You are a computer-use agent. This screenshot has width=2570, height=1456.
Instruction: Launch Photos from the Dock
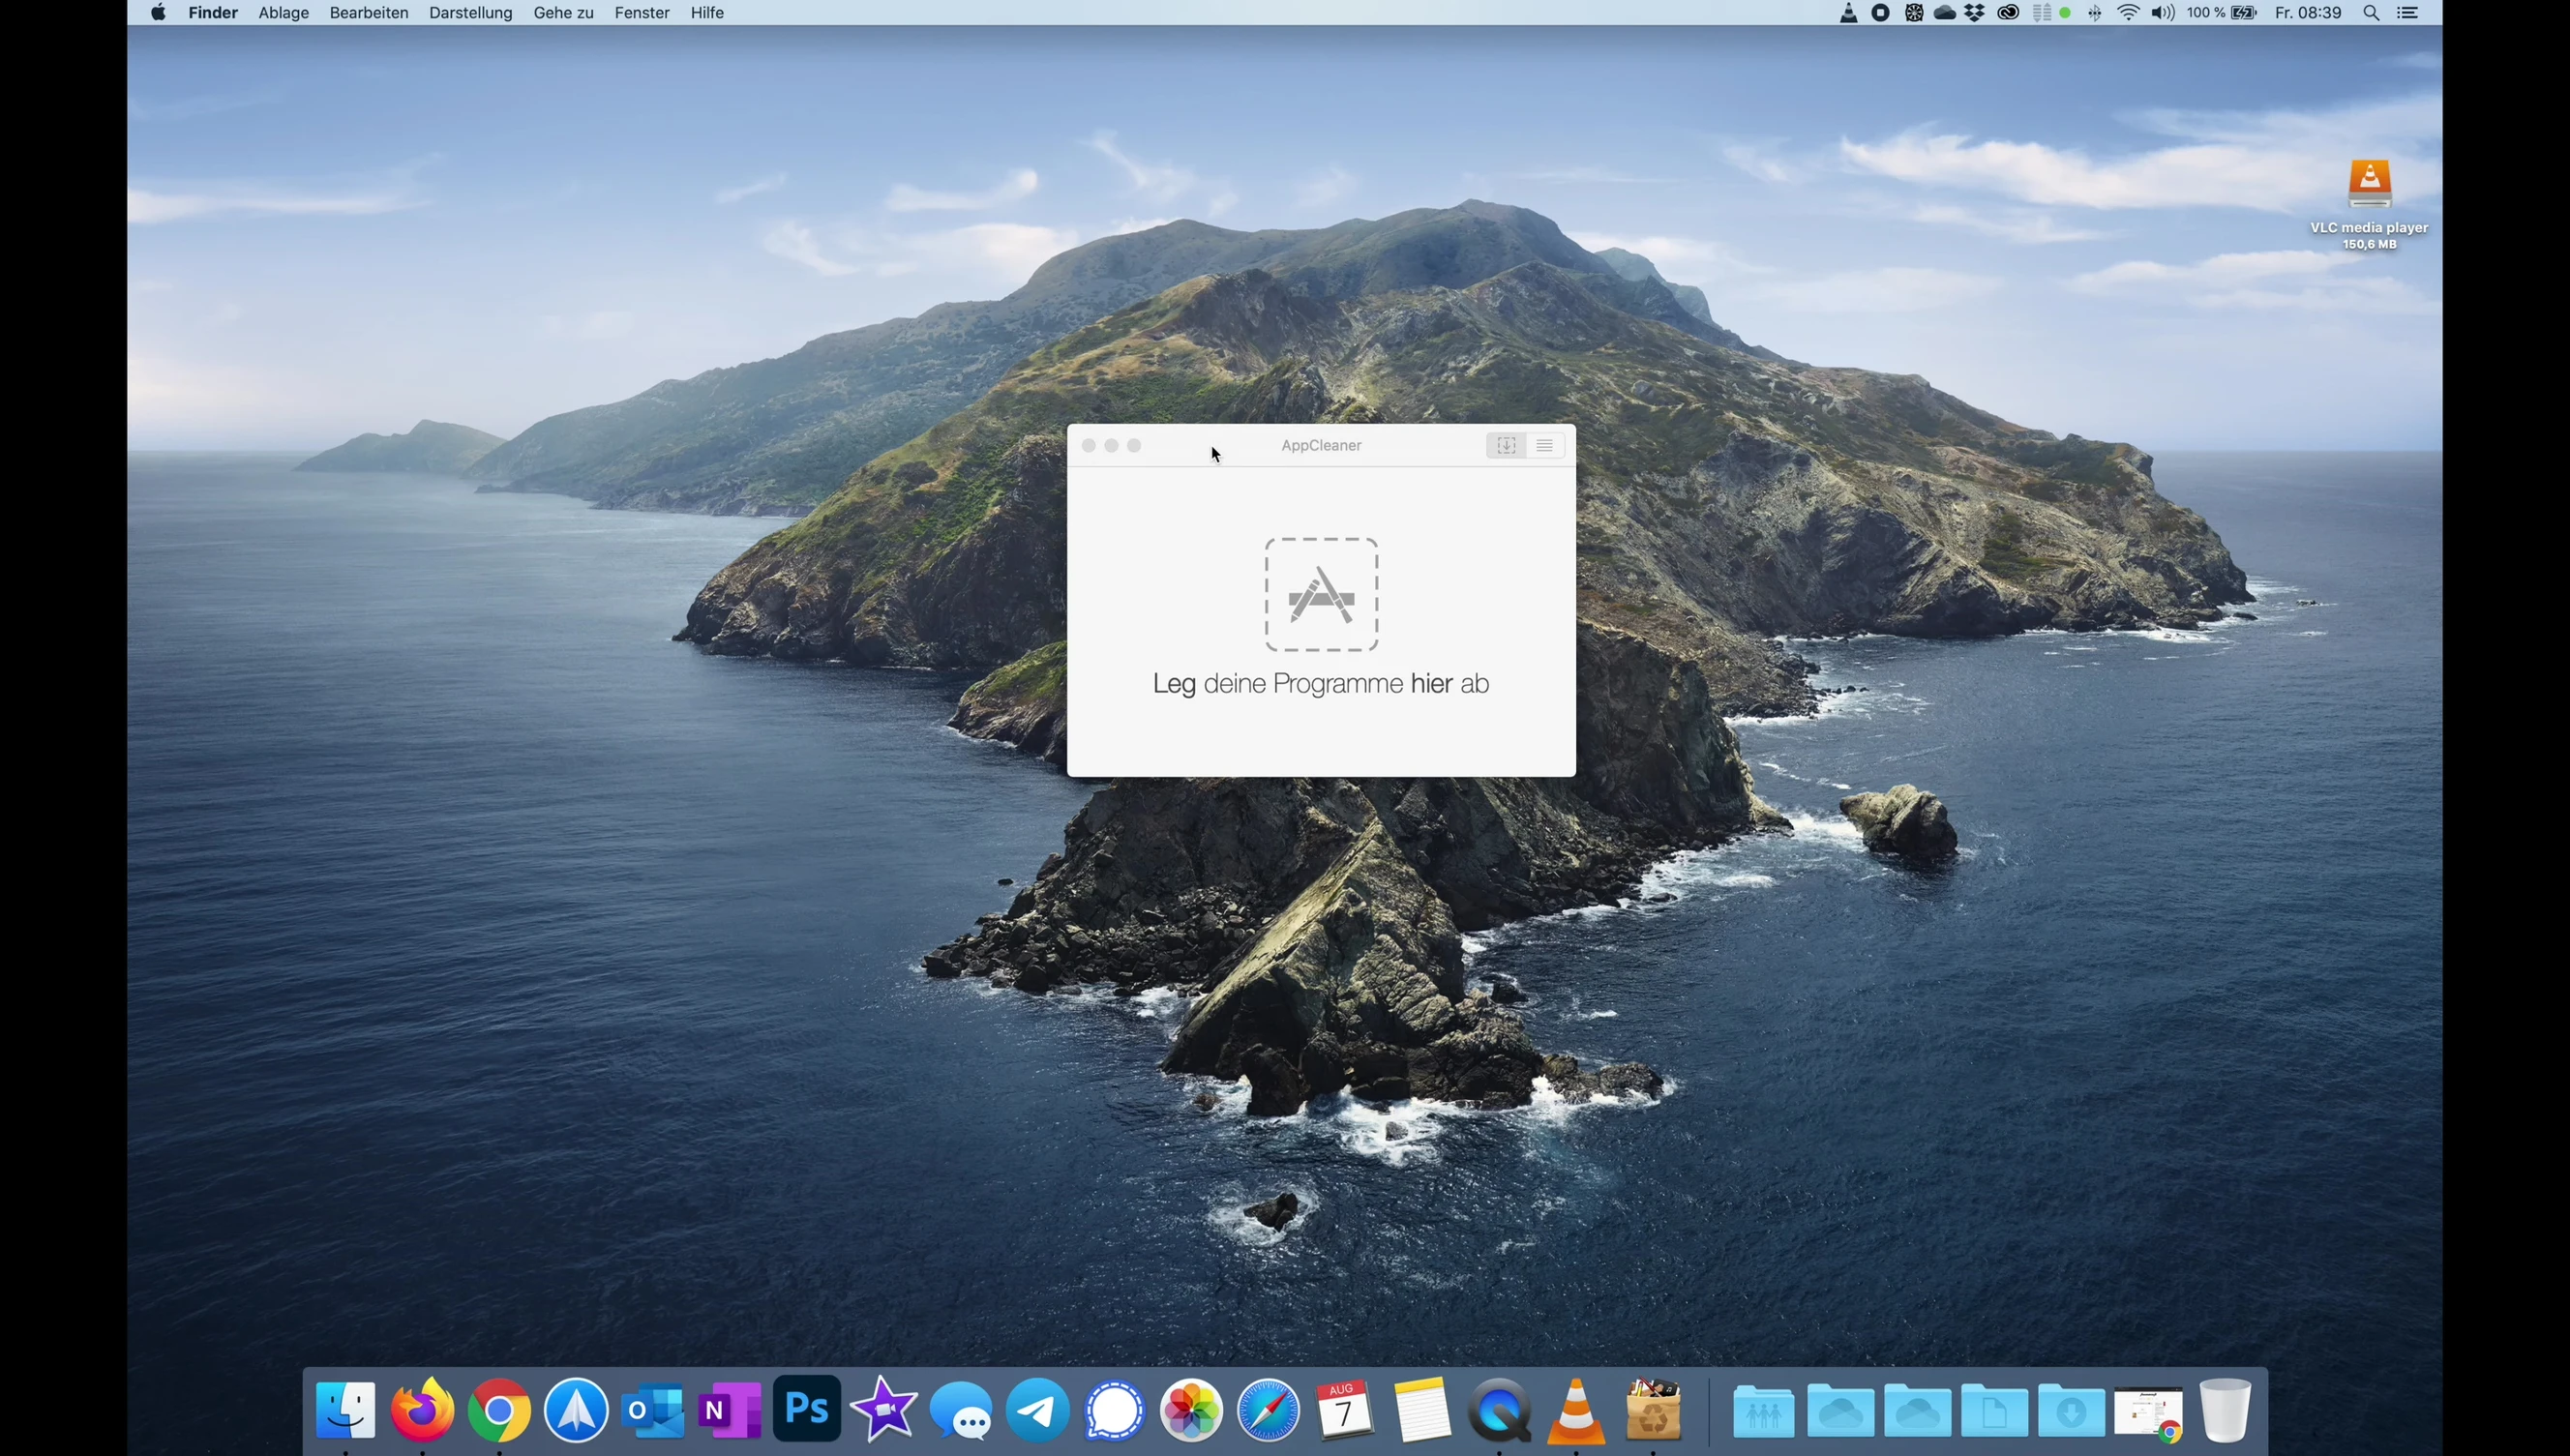pos(1191,1410)
